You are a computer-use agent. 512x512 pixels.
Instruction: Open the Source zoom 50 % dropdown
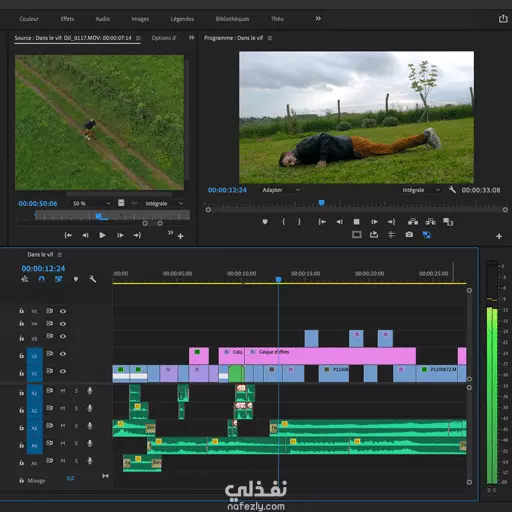(91, 203)
